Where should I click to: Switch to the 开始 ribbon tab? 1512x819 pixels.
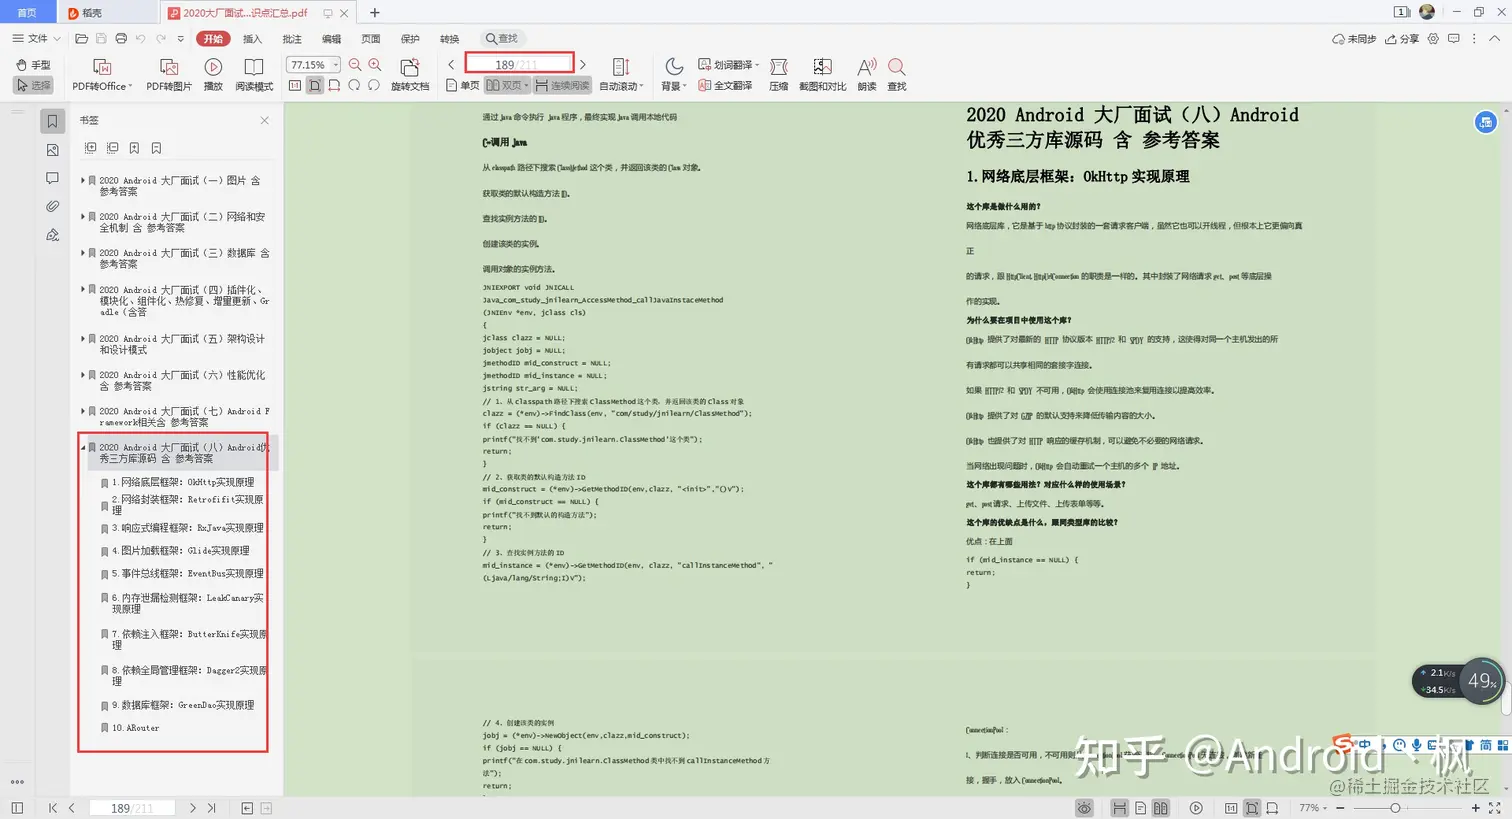(x=213, y=39)
